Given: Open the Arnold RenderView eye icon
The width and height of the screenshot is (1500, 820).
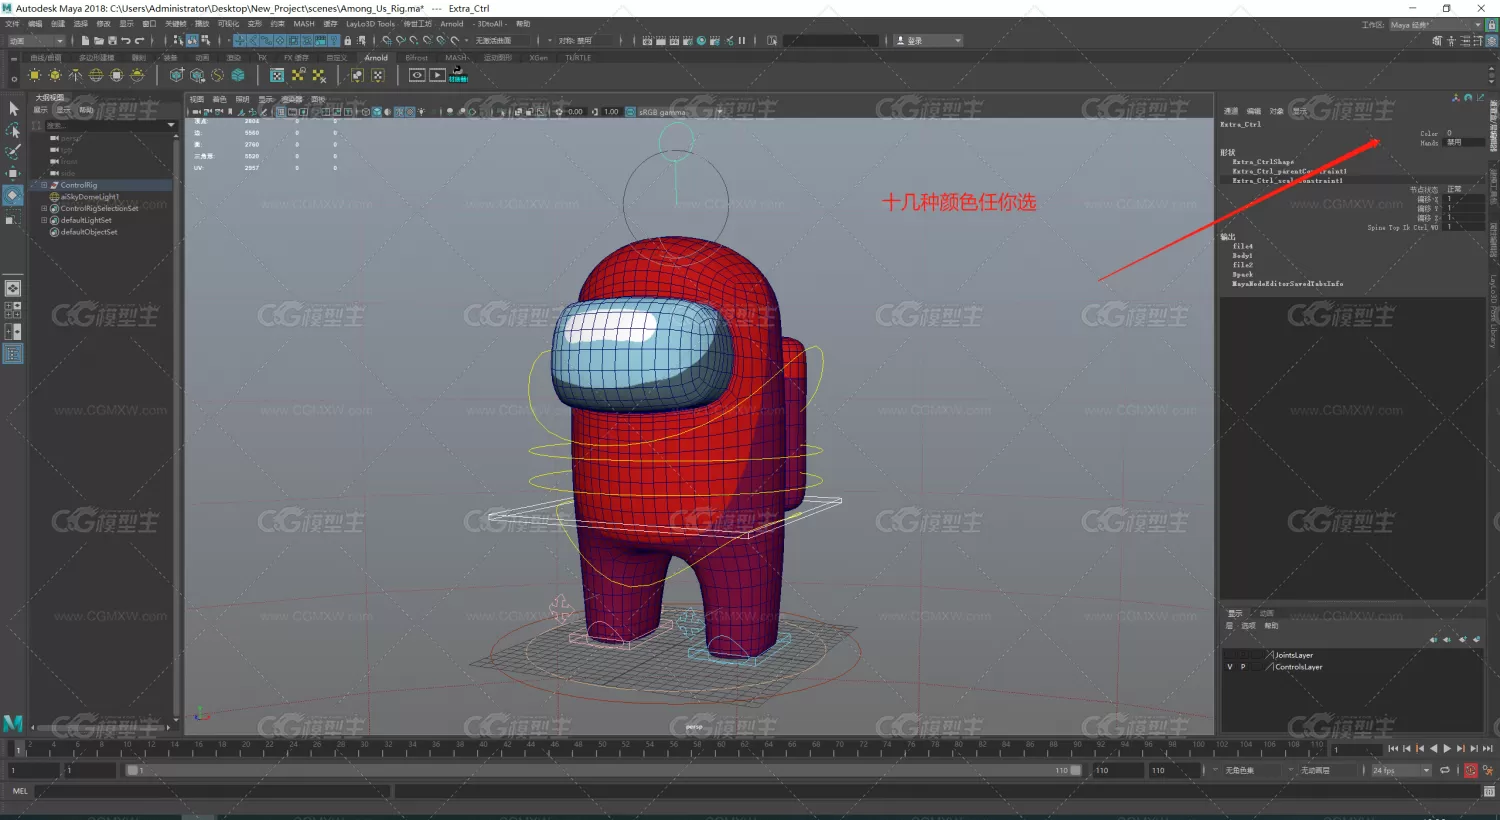Looking at the screenshot, I should (x=417, y=75).
